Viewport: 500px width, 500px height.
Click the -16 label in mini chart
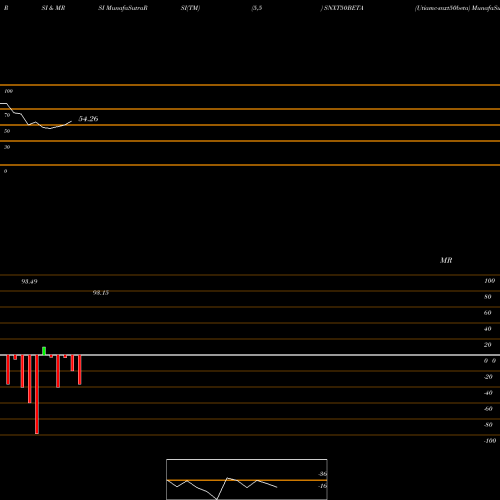pos(323,486)
